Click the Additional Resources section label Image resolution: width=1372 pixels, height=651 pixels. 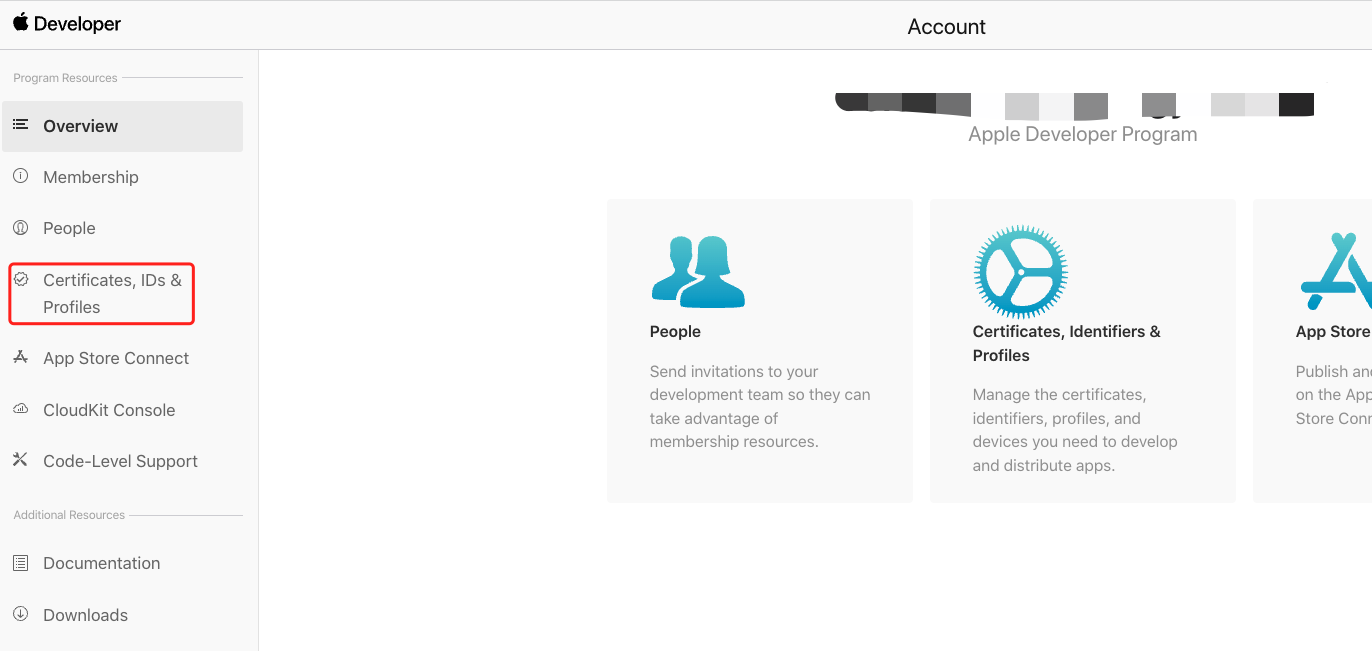[x=69, y=515]
